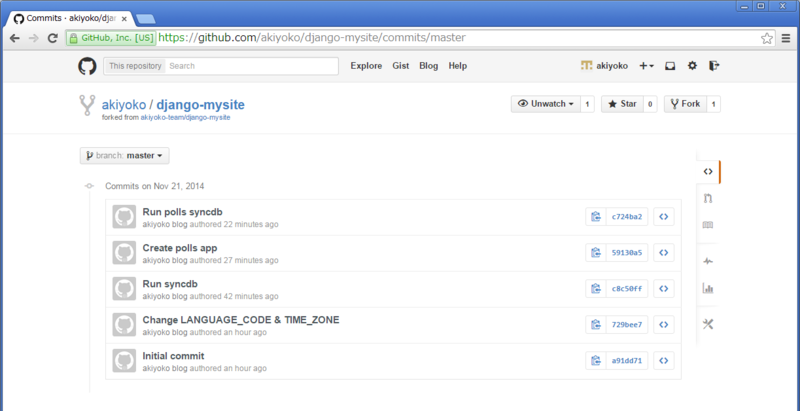Focus the repository search field
This screenshot has height=411, width=800.
coord(252,66)
